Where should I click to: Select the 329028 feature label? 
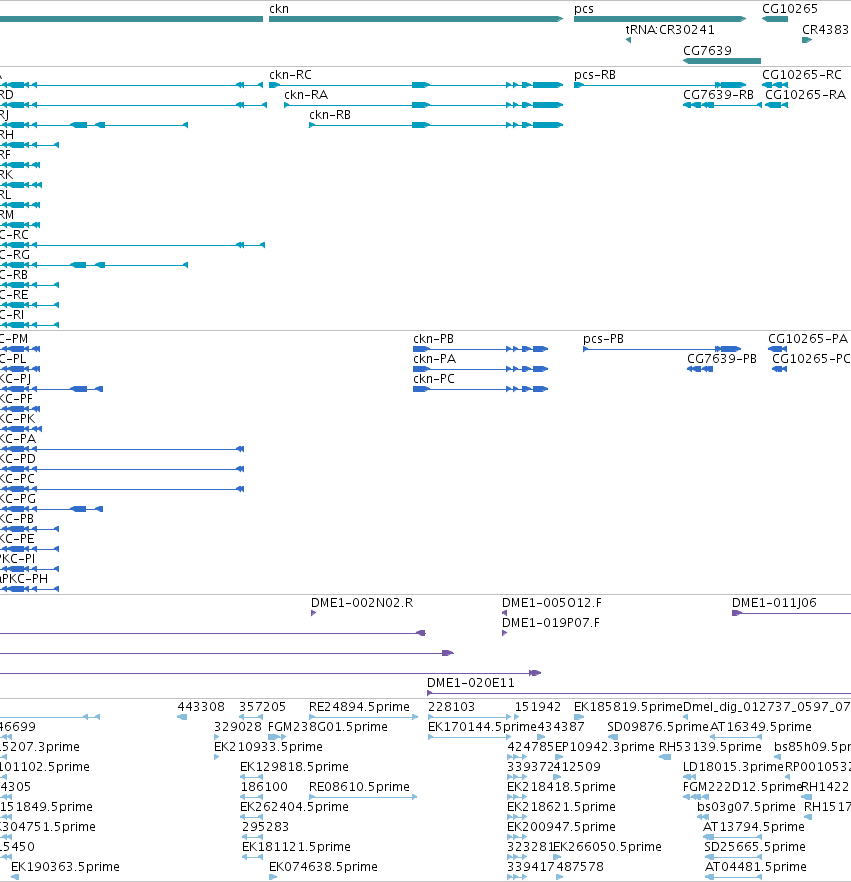click(x=237, y=727)
